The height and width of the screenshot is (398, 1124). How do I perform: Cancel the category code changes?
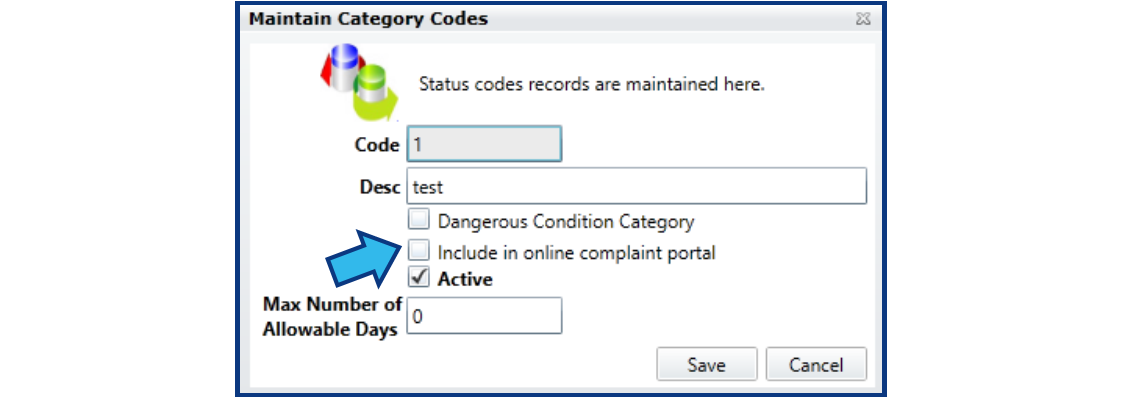click(x=816, y=364)
